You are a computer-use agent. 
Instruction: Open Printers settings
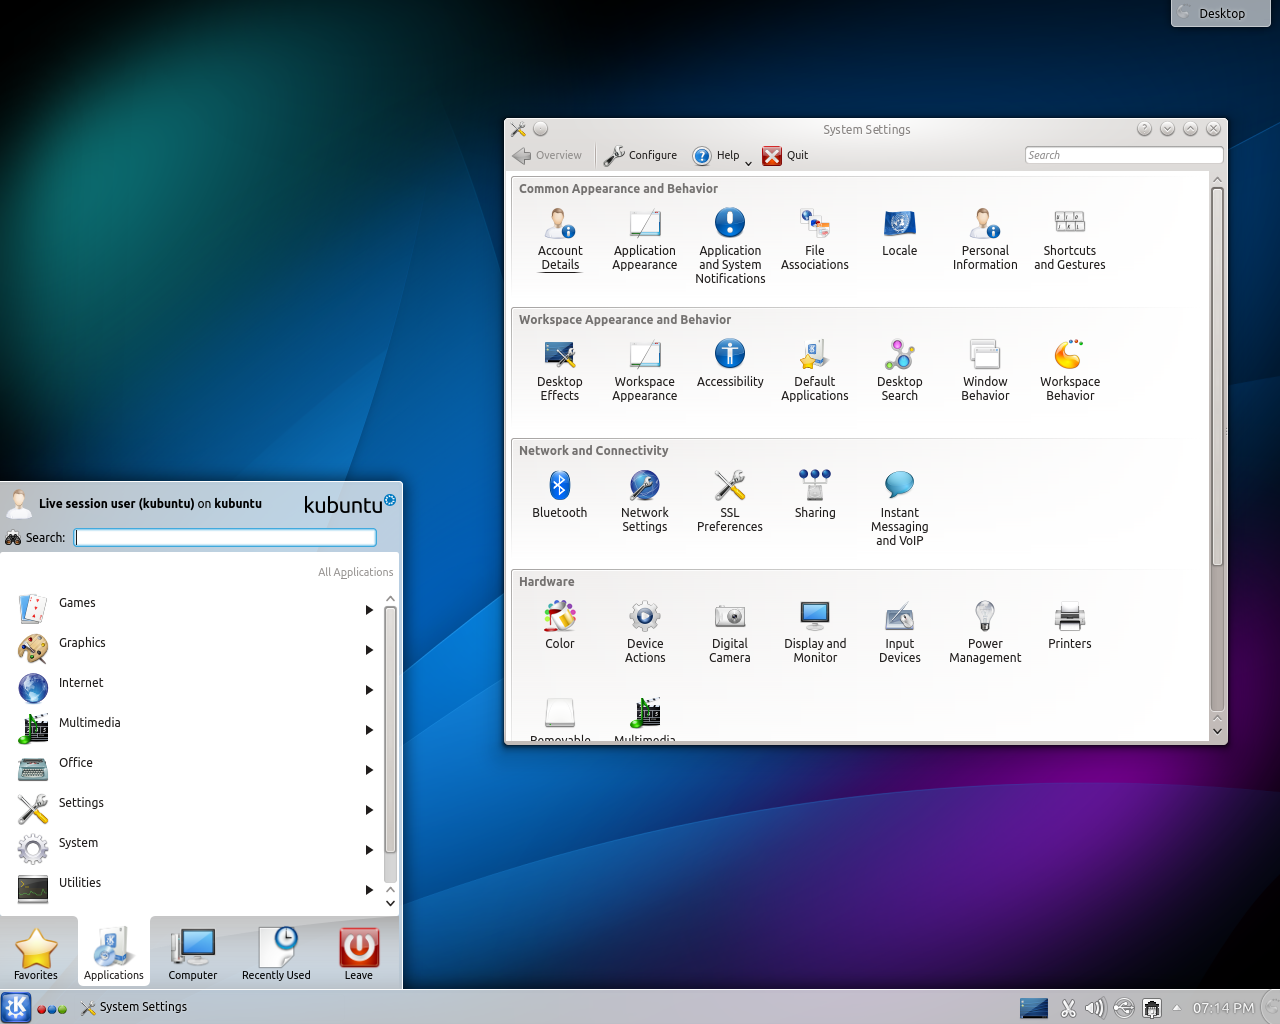(x=1070, y=626)
